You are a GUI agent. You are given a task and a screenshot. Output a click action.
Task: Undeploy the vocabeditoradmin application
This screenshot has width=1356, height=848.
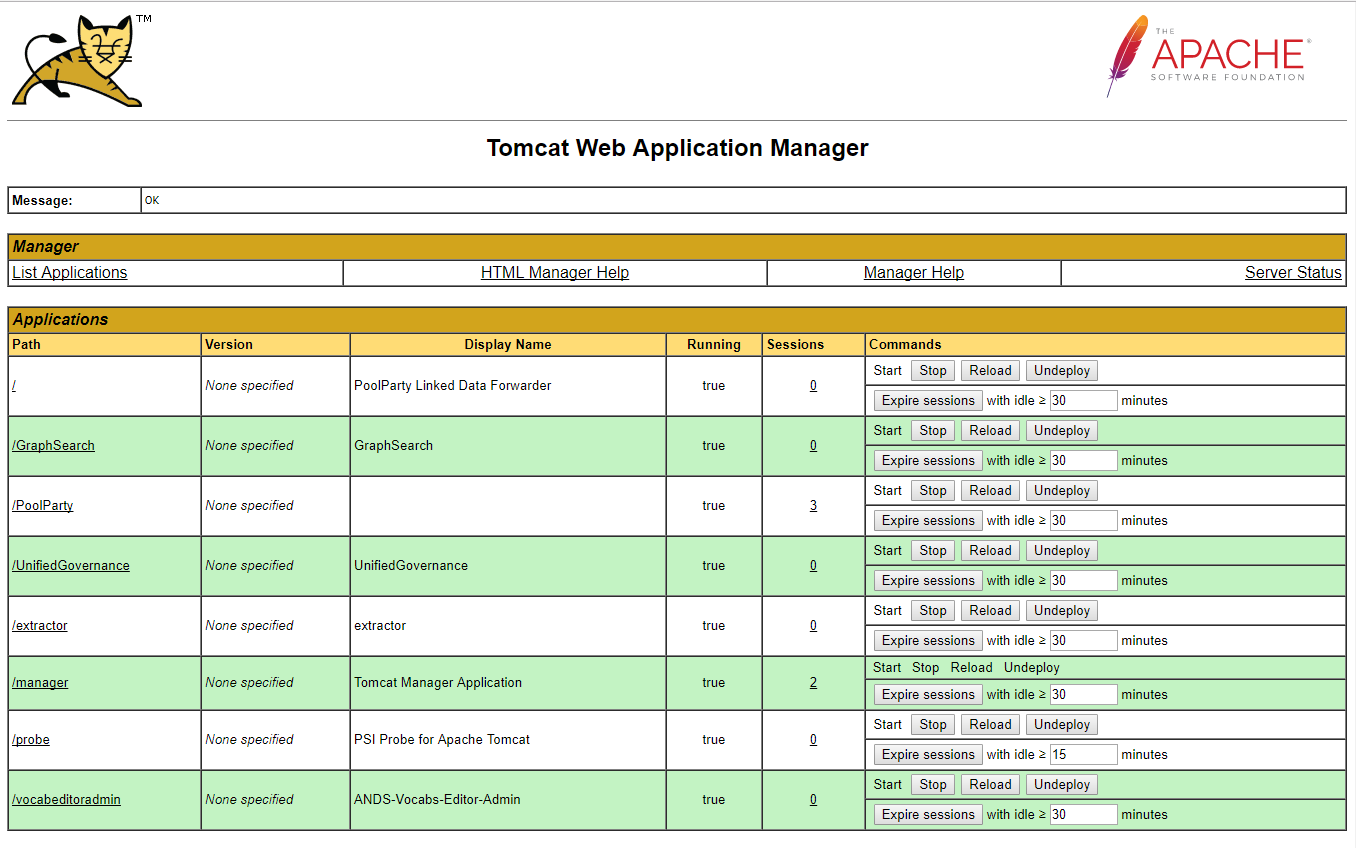(1062, 784)
